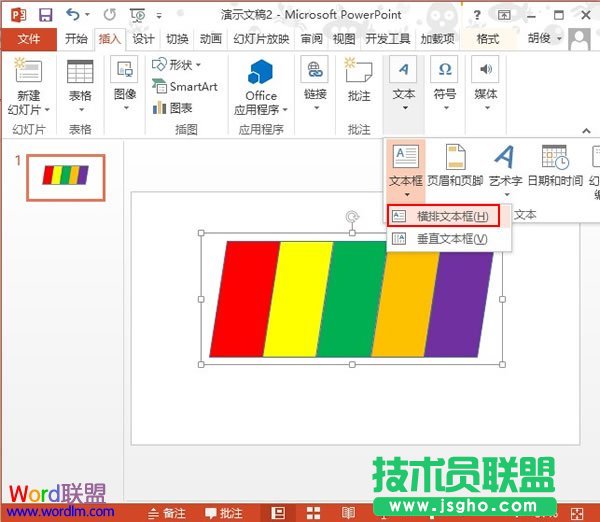Start slideshow from beginning icon

pyautogui.click(x=138, y=15)
